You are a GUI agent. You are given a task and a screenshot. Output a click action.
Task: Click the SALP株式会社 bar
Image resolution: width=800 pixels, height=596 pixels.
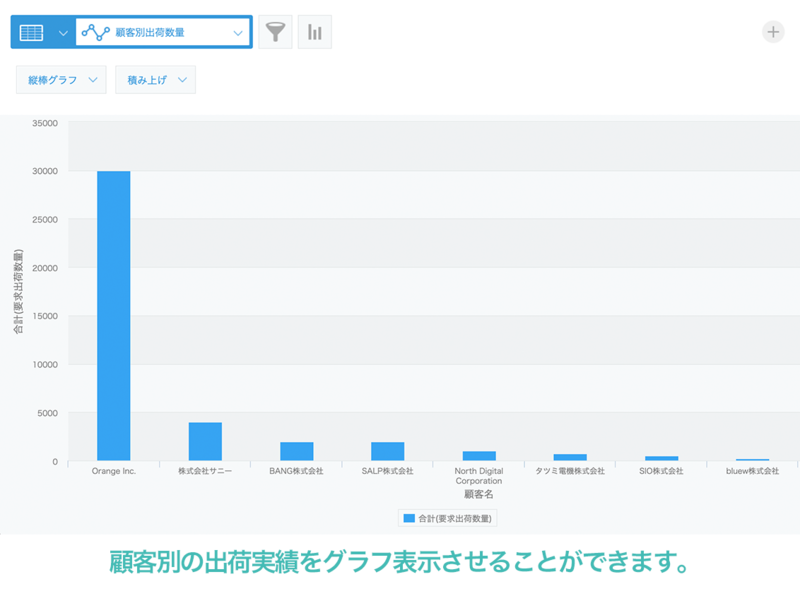[x=388, y=451]
